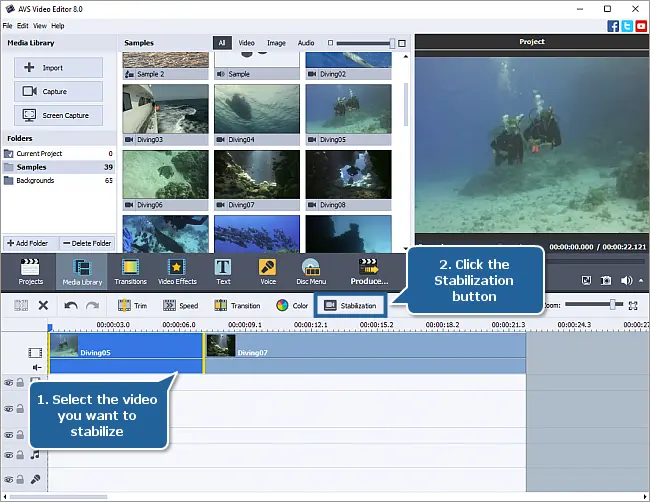Click the Voice recording icon
The image size is (650, 502).
coord(267,271)
